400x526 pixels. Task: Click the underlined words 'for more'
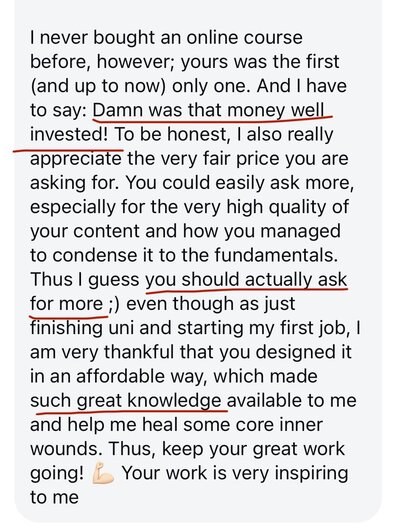(x=66, y=304)
